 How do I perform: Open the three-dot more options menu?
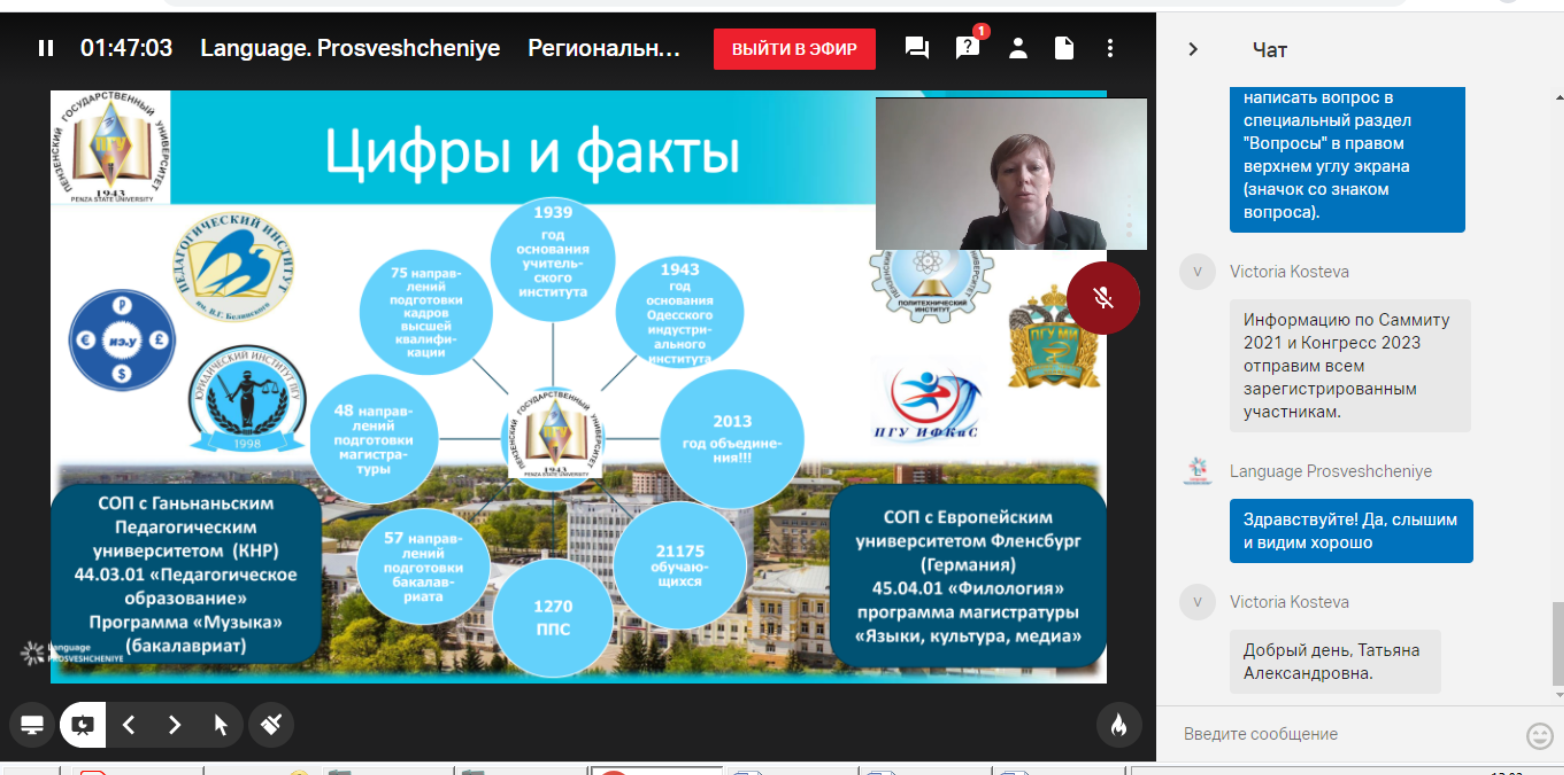click(1110, 48)
